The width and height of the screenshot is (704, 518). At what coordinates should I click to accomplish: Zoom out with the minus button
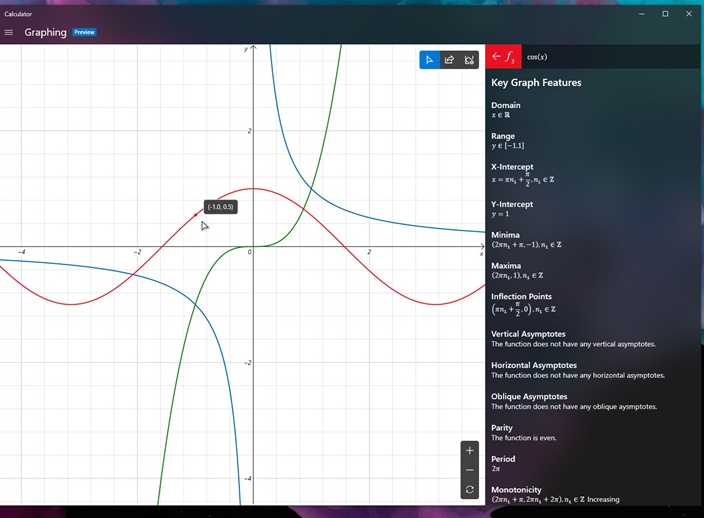click(470, 470)
